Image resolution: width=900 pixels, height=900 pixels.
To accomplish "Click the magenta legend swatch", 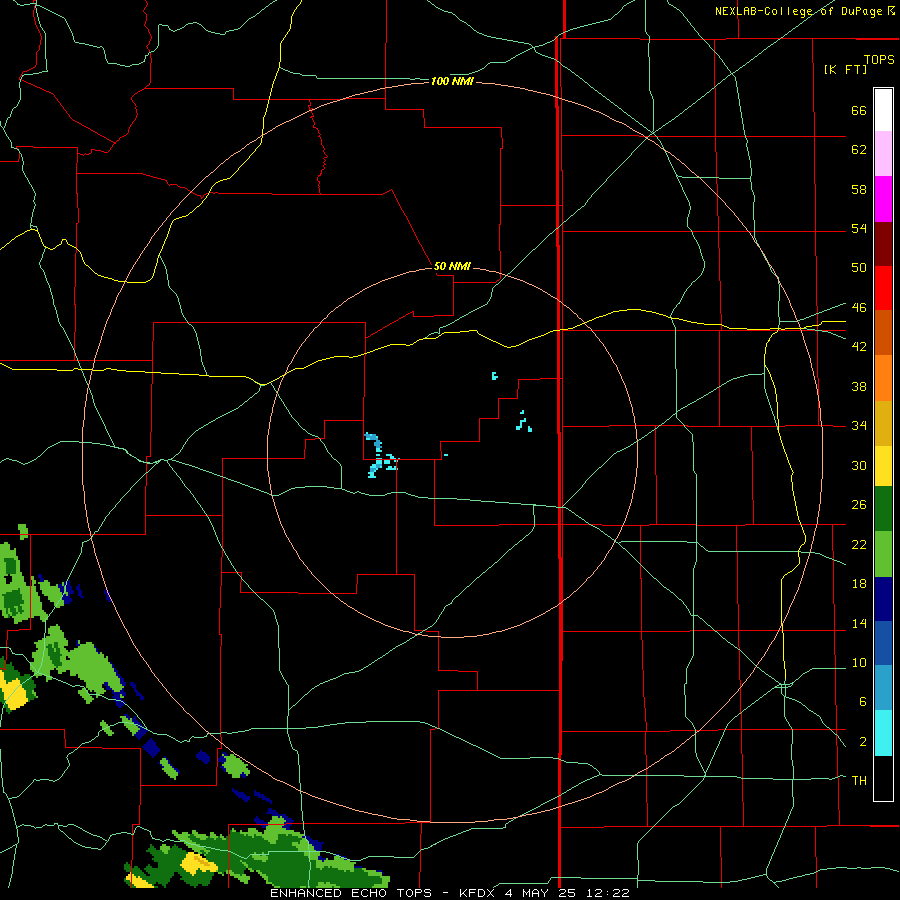I will [883, 199].
